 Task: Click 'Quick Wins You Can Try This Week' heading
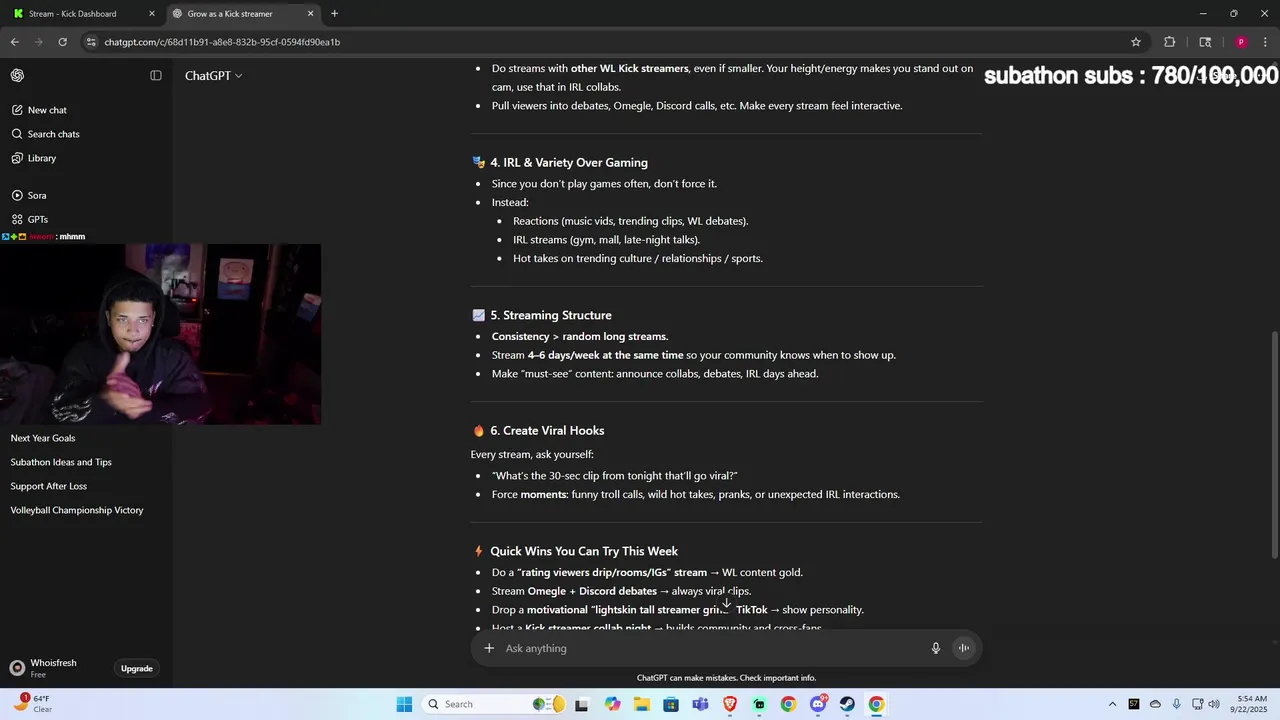(584, 552)
